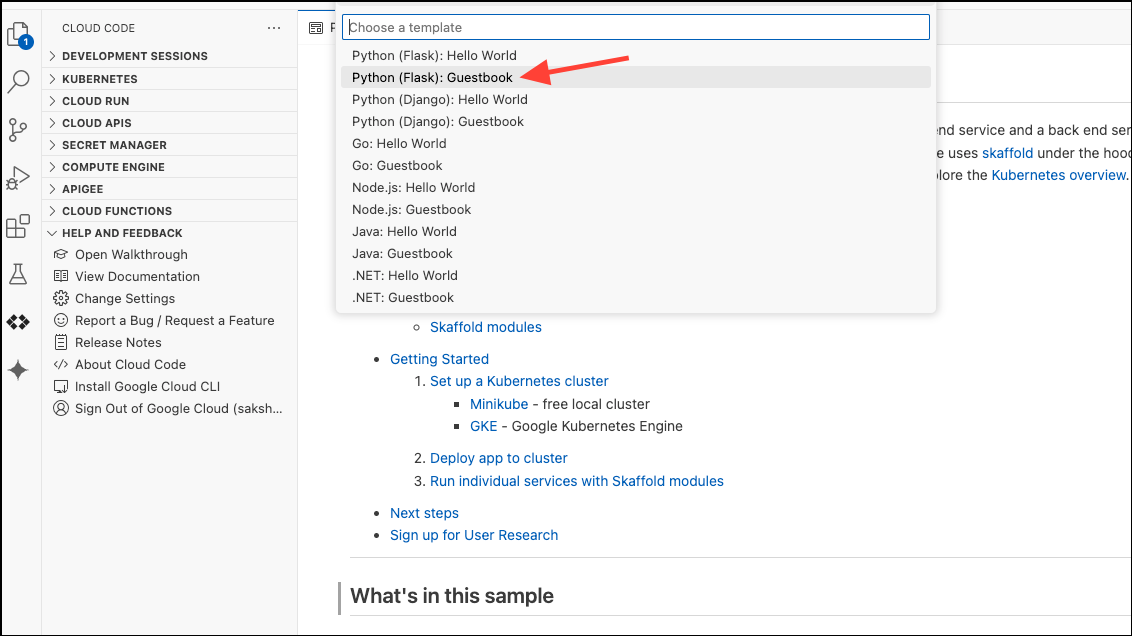
Task: Click the Sign up for User Research link
Action: tap(473, 535)
